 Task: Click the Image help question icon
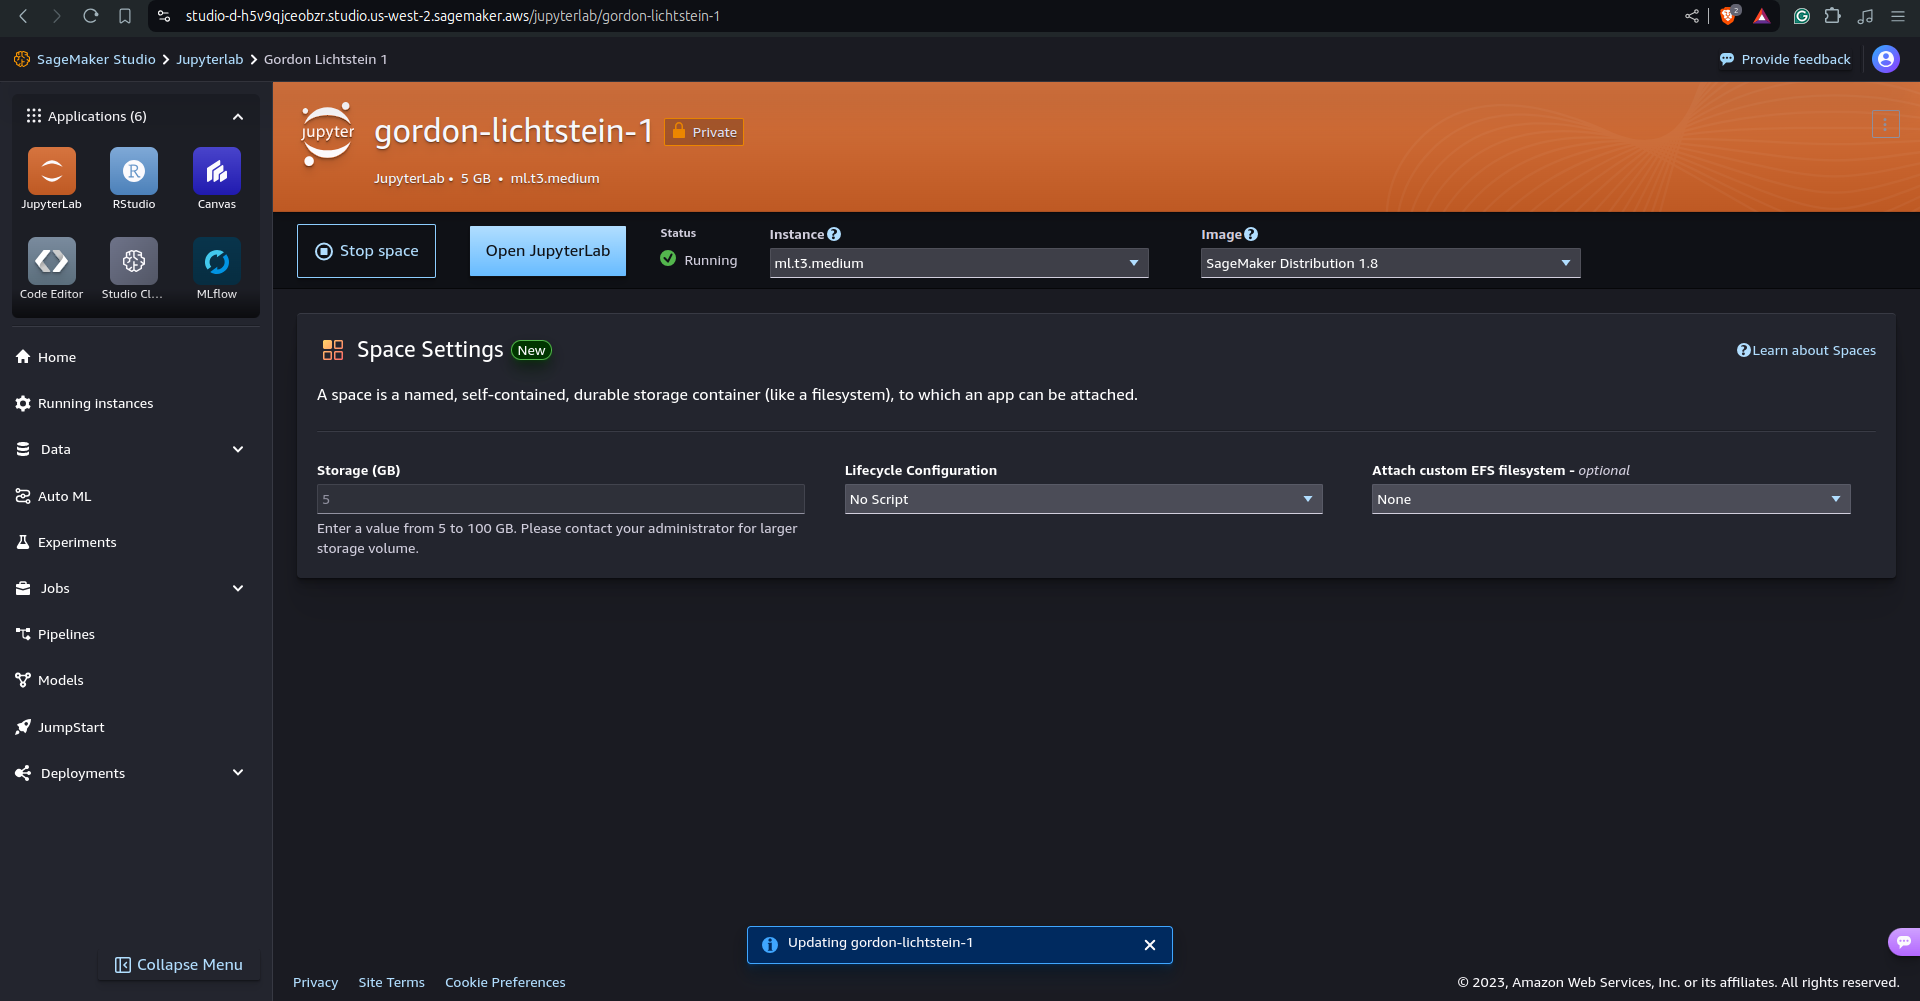point(1251,234)
